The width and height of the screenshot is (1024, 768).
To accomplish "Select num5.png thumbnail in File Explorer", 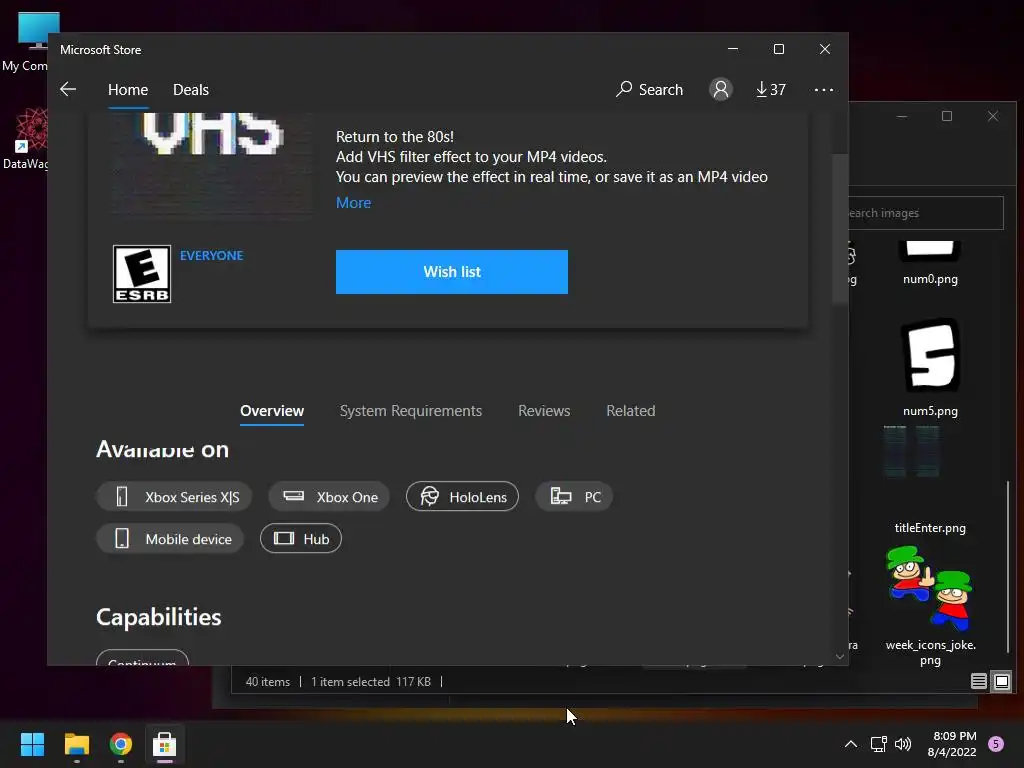I will click(x=931, y=355).
